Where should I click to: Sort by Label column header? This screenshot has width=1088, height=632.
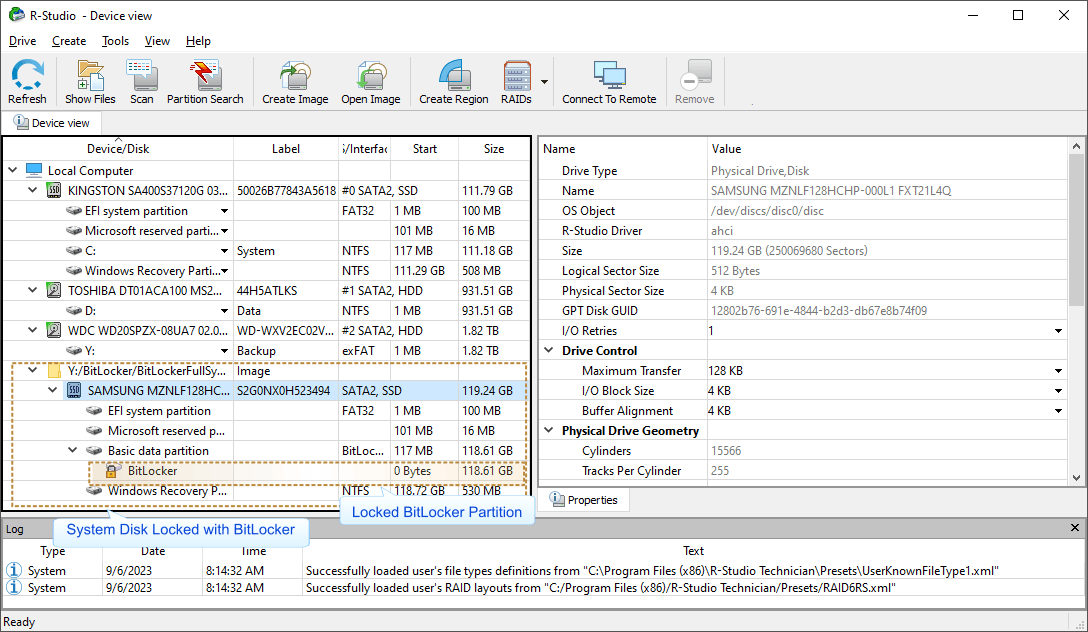286,148
